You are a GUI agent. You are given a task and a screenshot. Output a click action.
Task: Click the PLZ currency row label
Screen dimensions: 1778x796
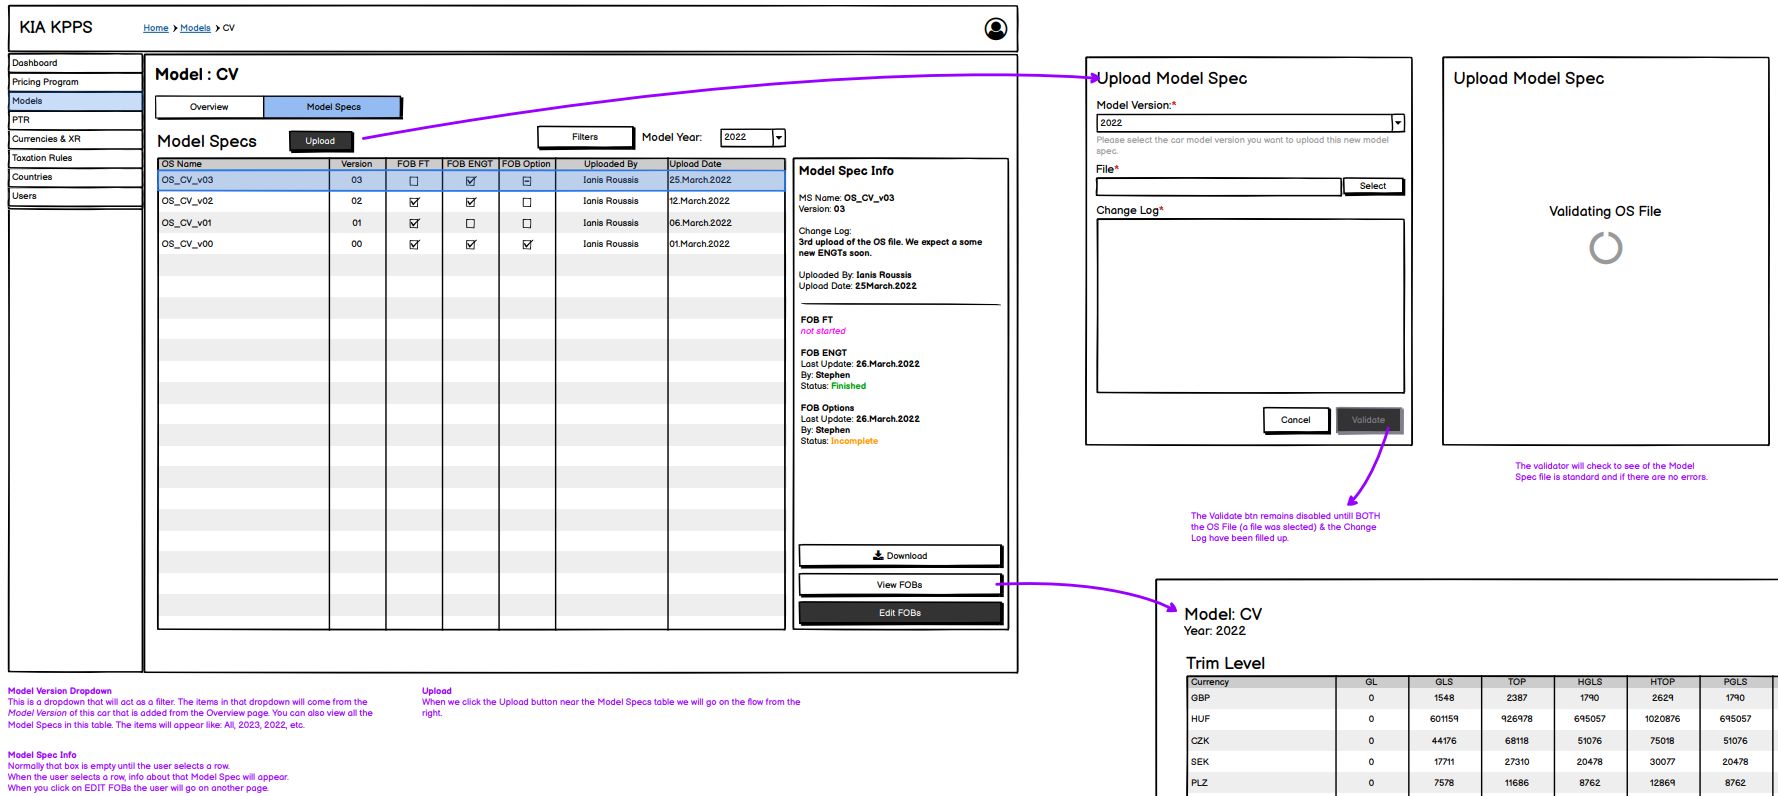pos(1199,783)
